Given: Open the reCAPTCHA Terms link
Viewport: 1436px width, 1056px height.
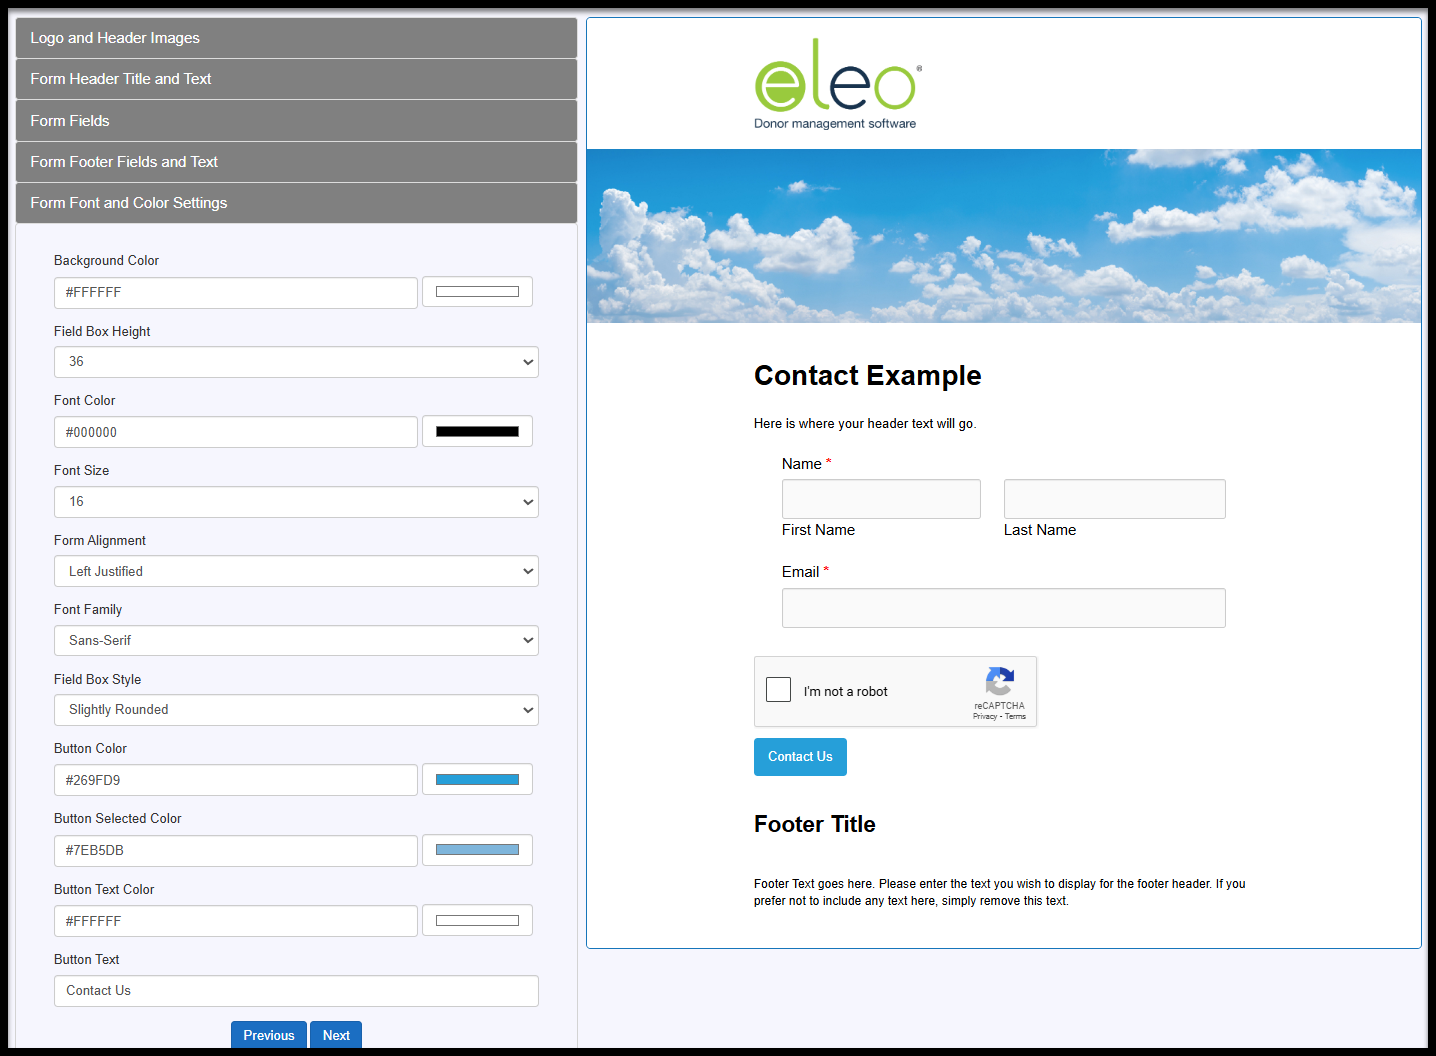Looking at the screenshot, I should [1016, 716].
